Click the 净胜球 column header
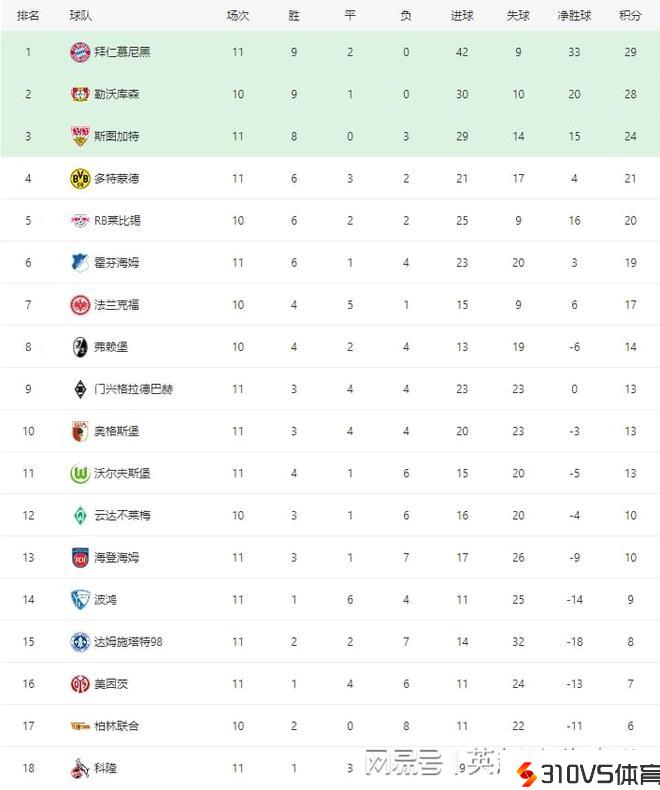This screenshot has height=790, width=660. 574,15
